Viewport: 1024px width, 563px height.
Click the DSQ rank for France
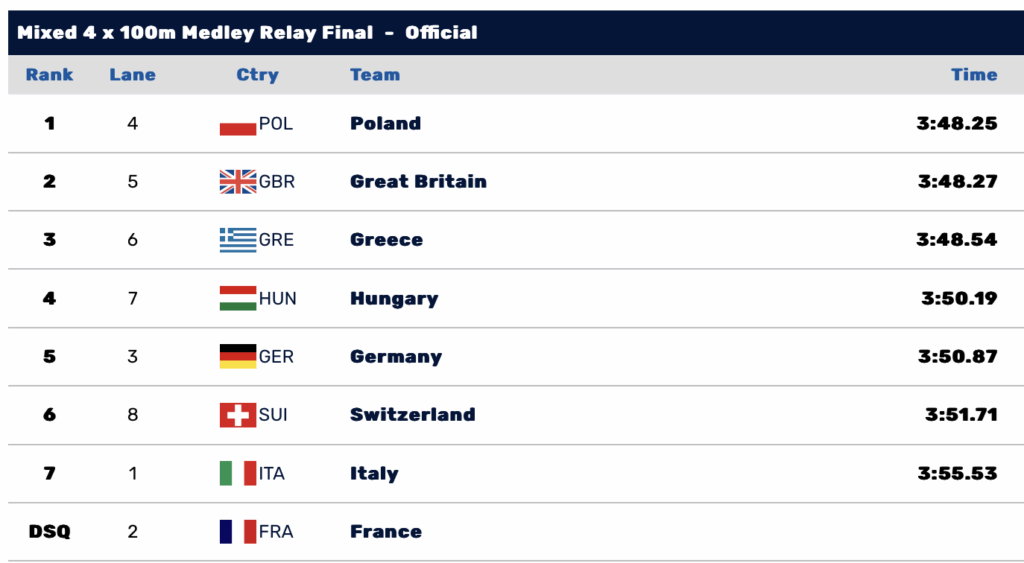point(49,531)
